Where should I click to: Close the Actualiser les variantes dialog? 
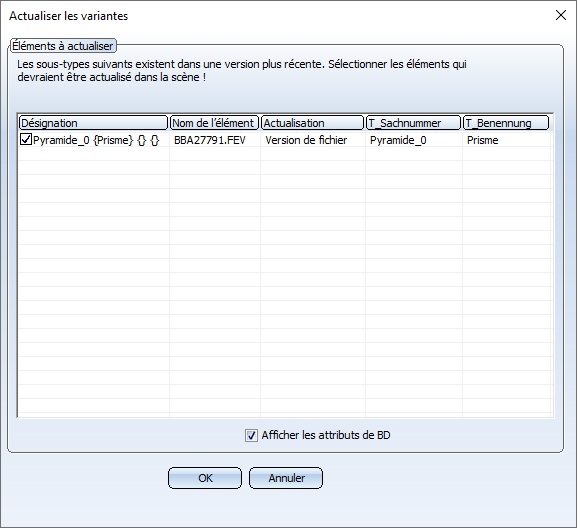click(x=561, y=15)
